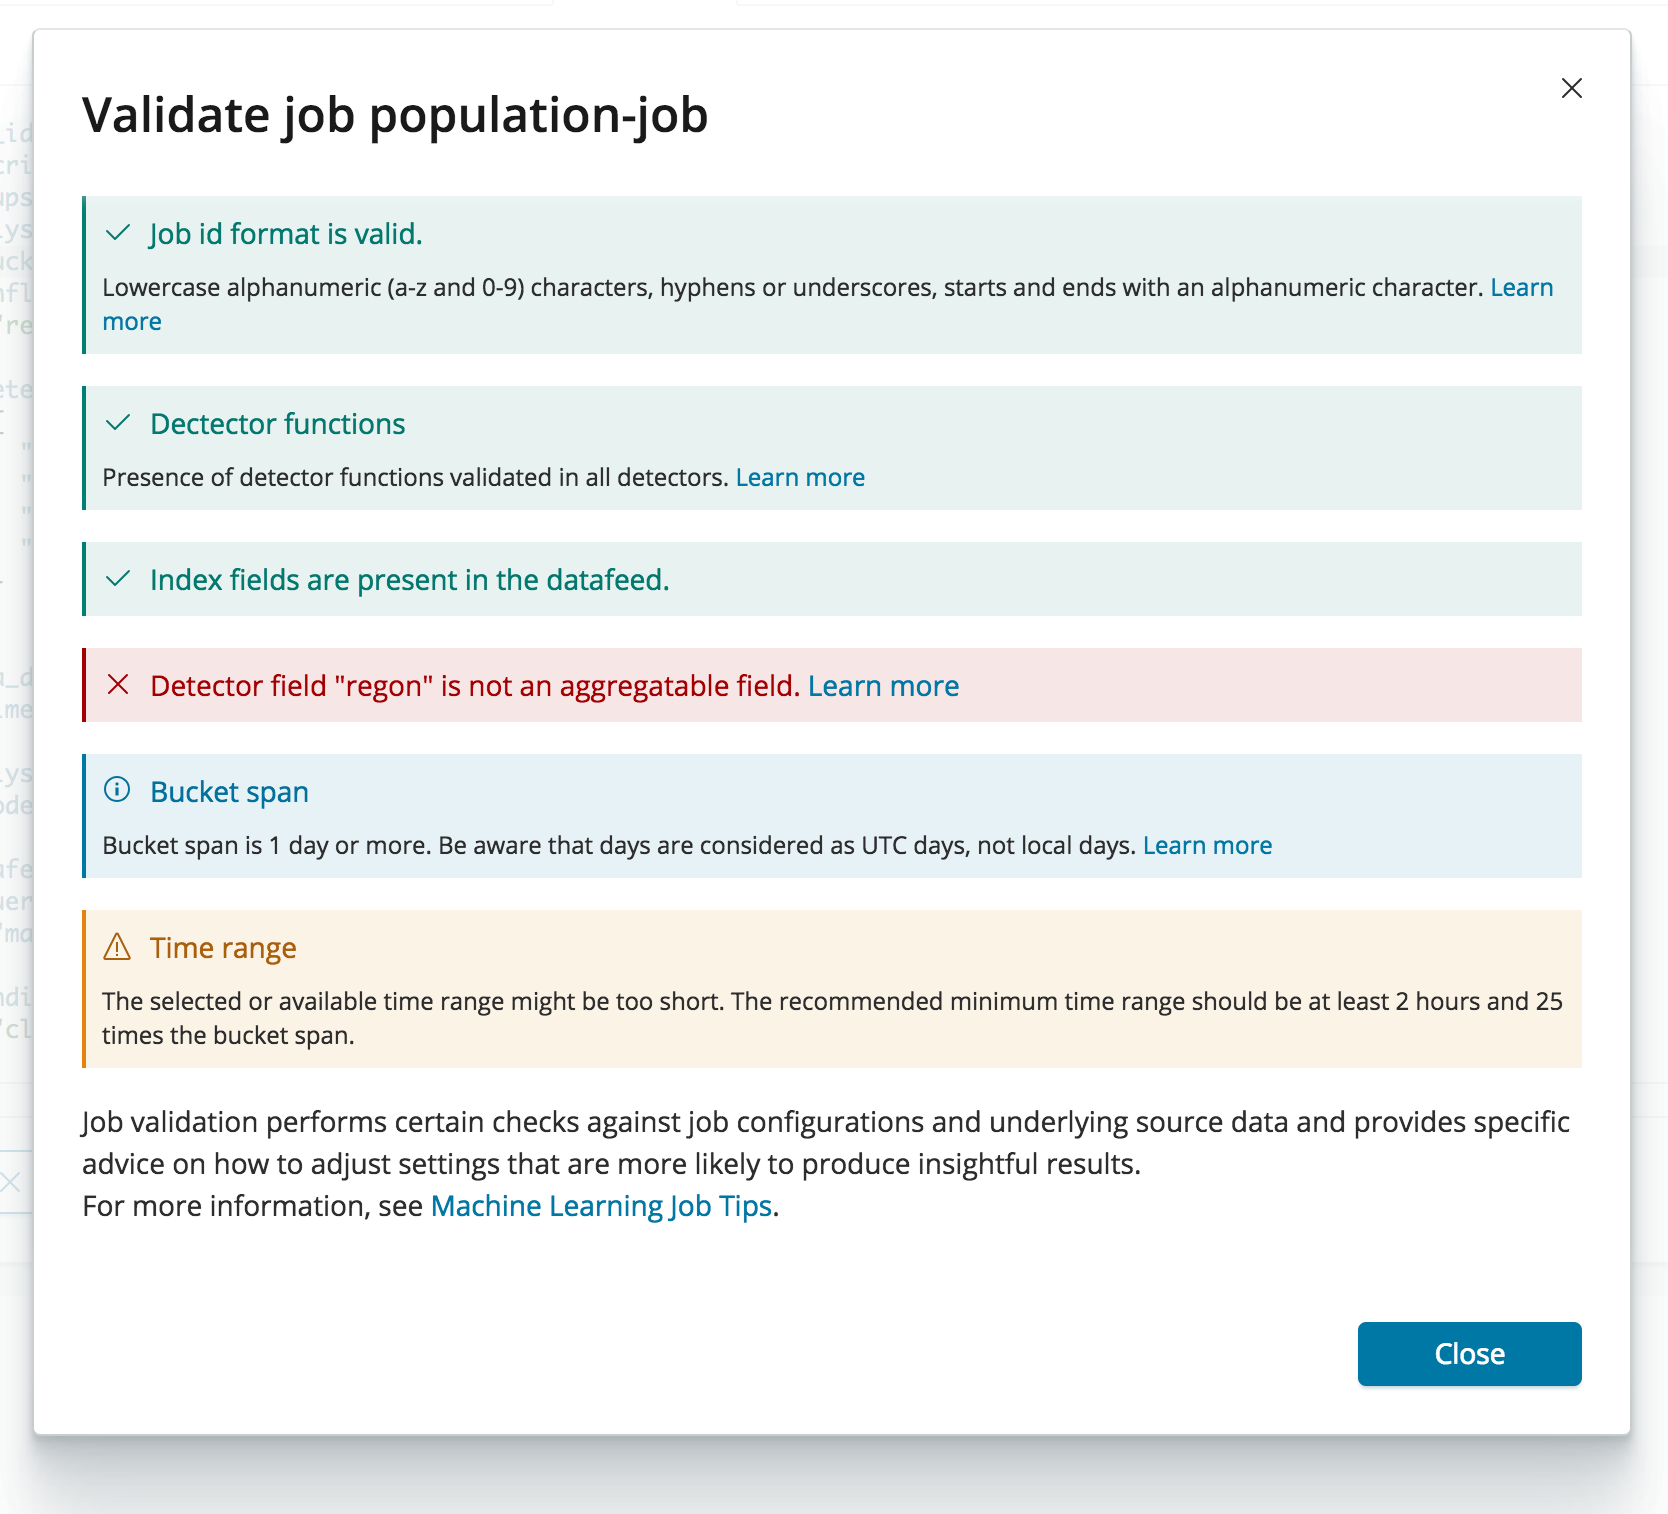Open the Machine Learning Job Tips link

(x=601, y=1206)
